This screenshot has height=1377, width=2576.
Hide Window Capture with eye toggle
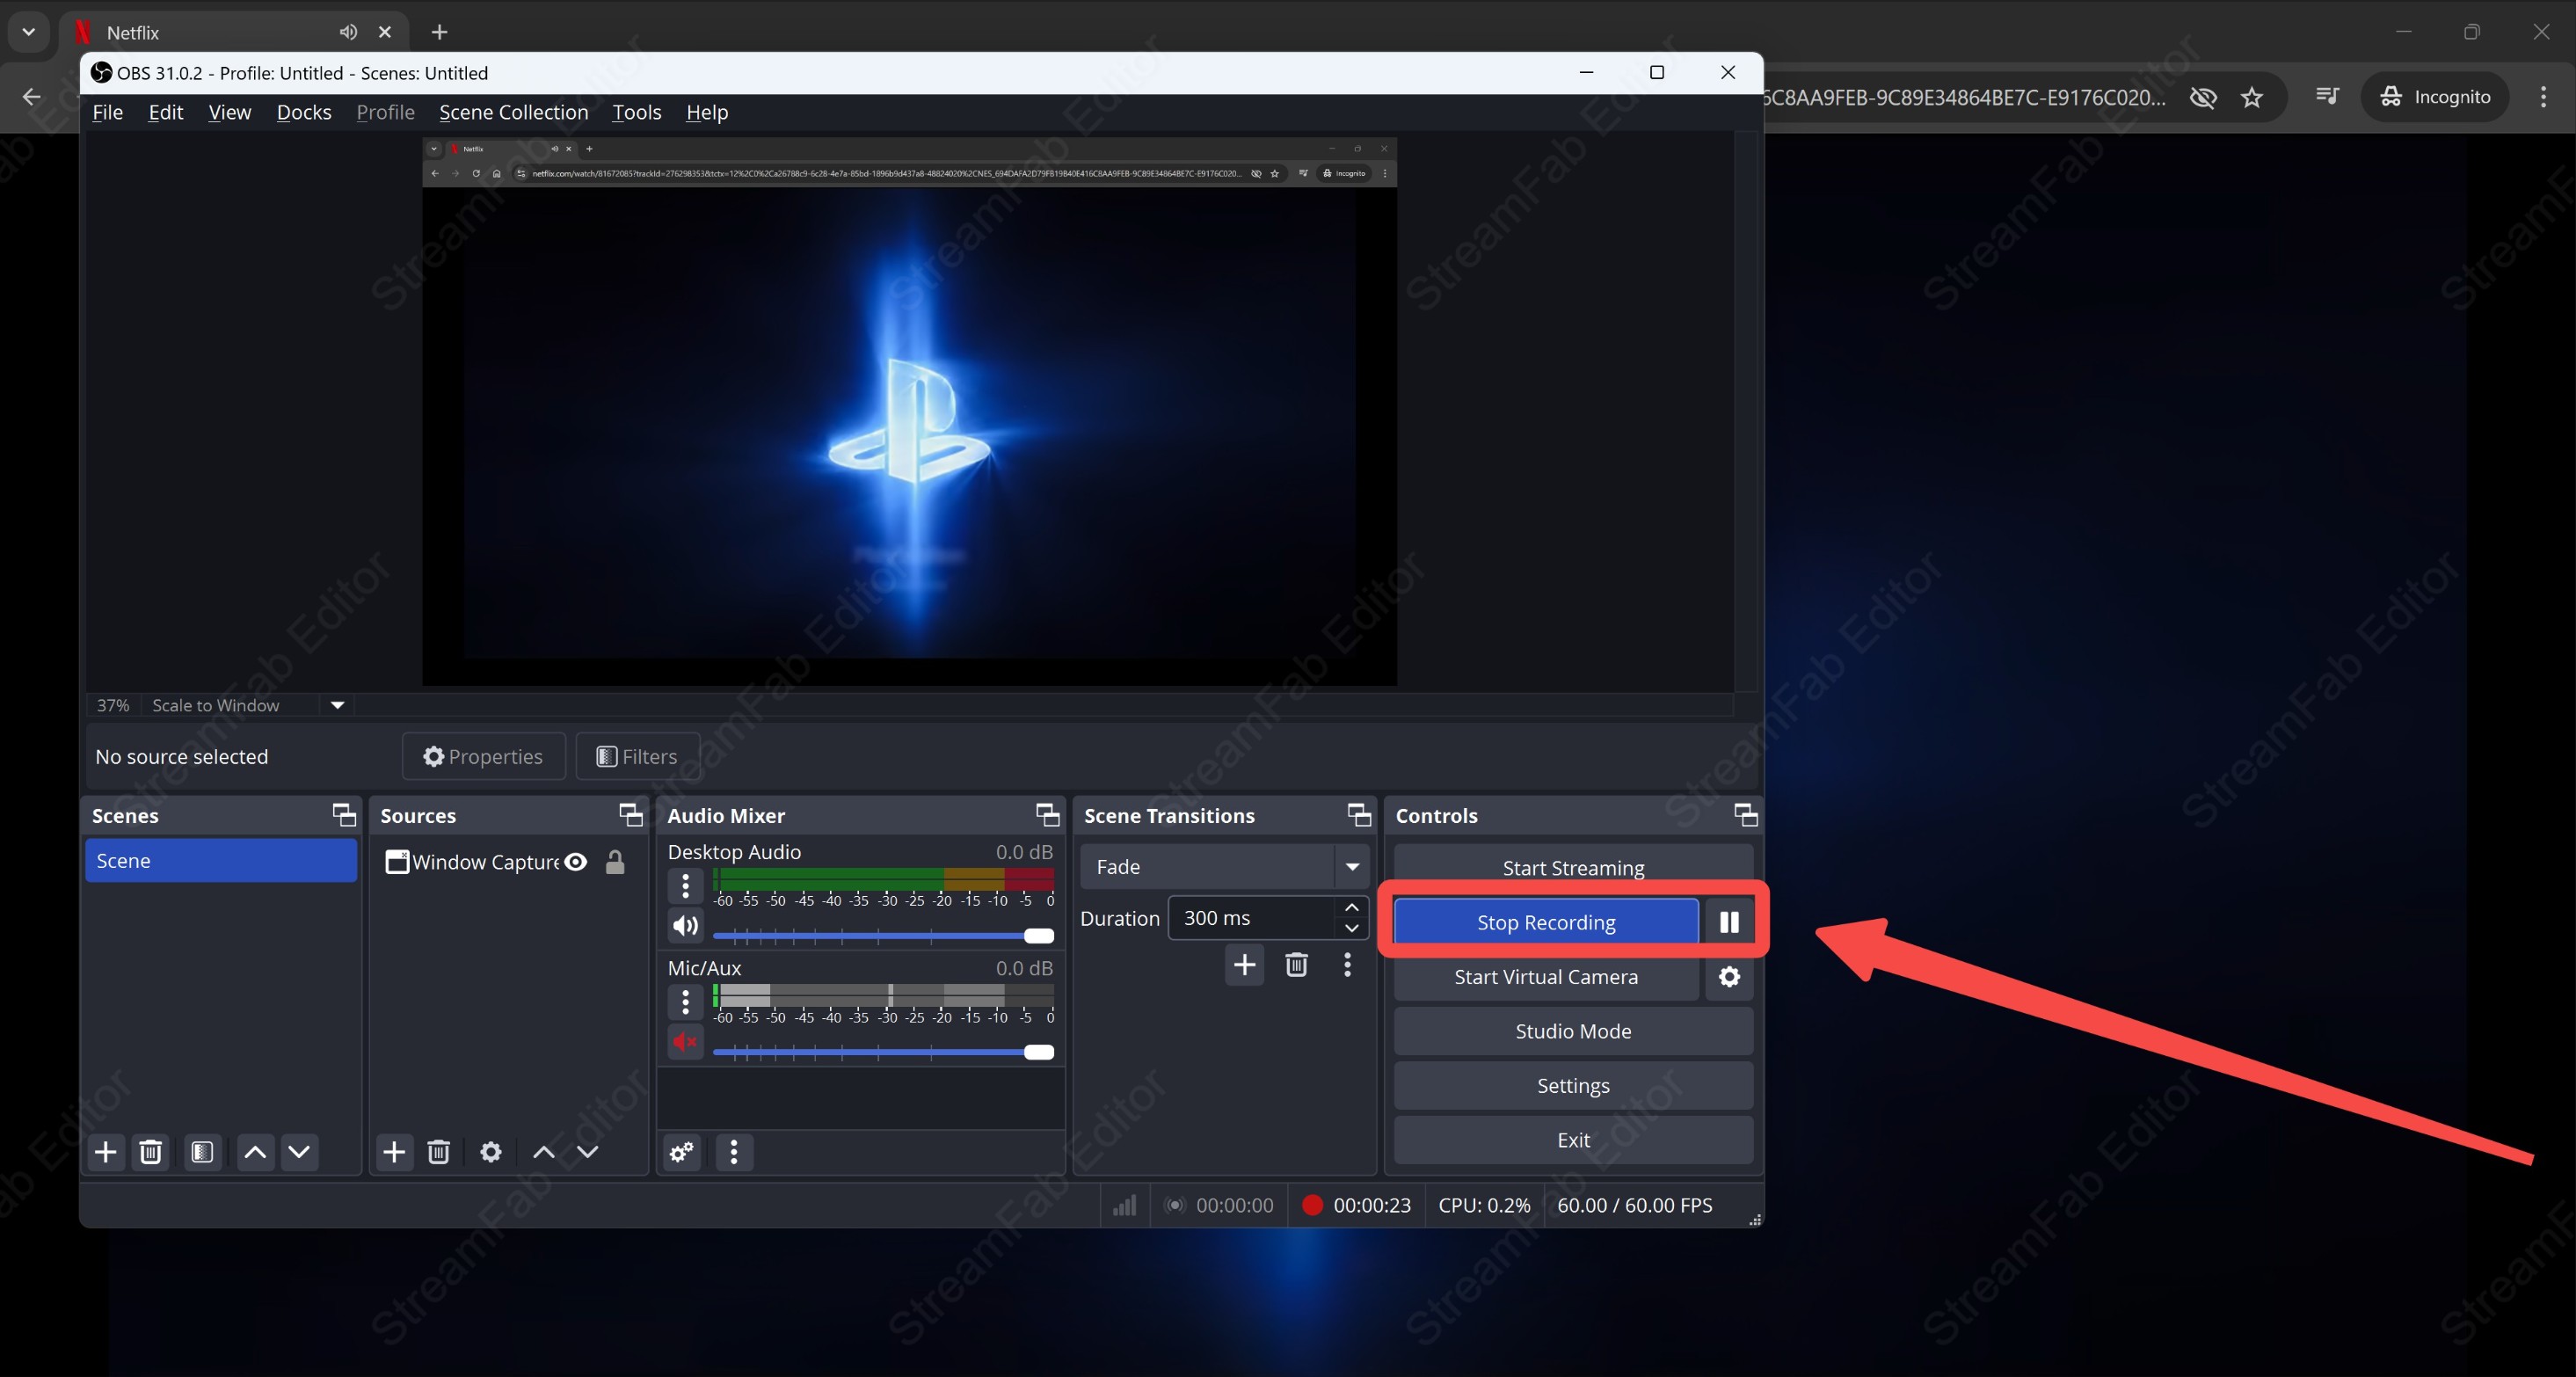pyautogui.click(x=576, y=862)
